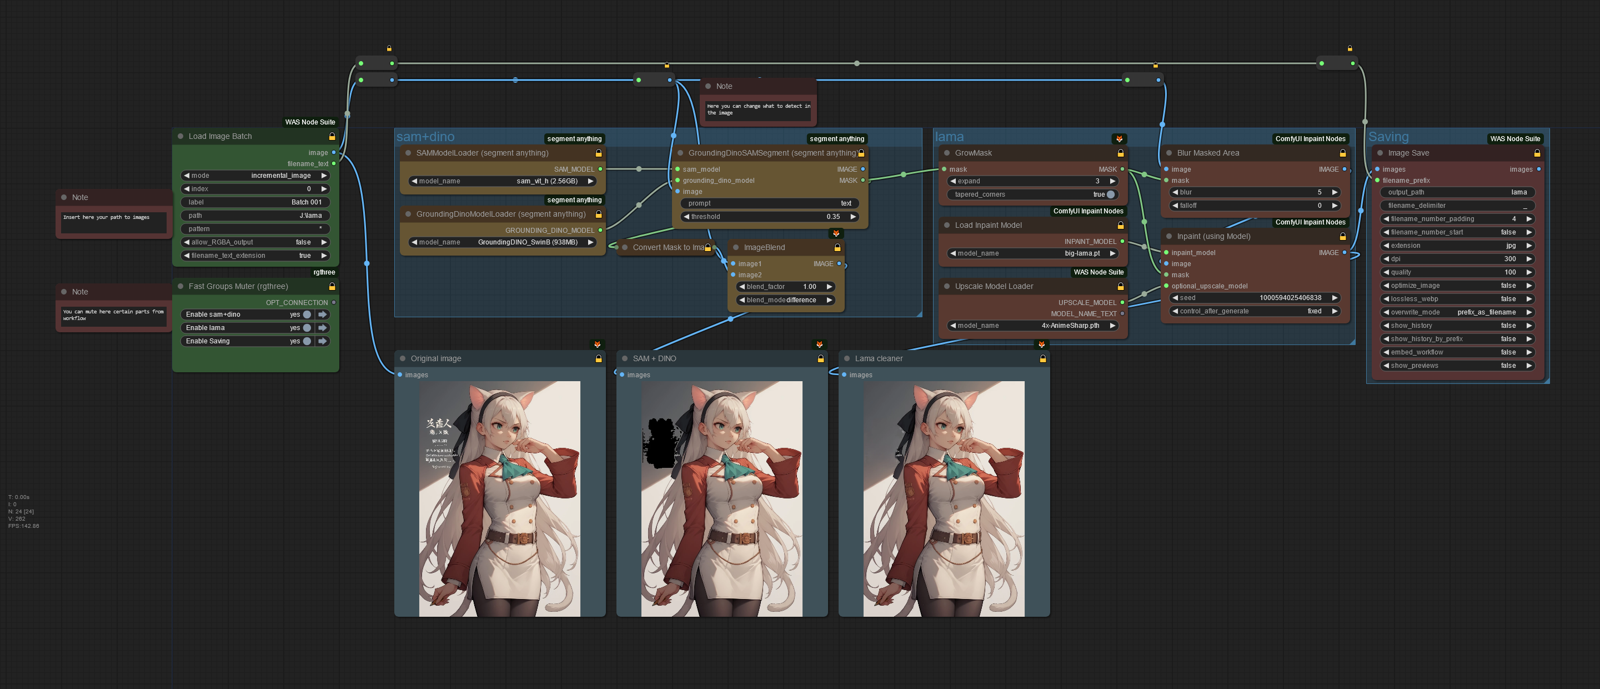The height and width of the screenshot is (689, 1600).
Task: Toggle the allow_RGBA_output value
Action: 255,242
